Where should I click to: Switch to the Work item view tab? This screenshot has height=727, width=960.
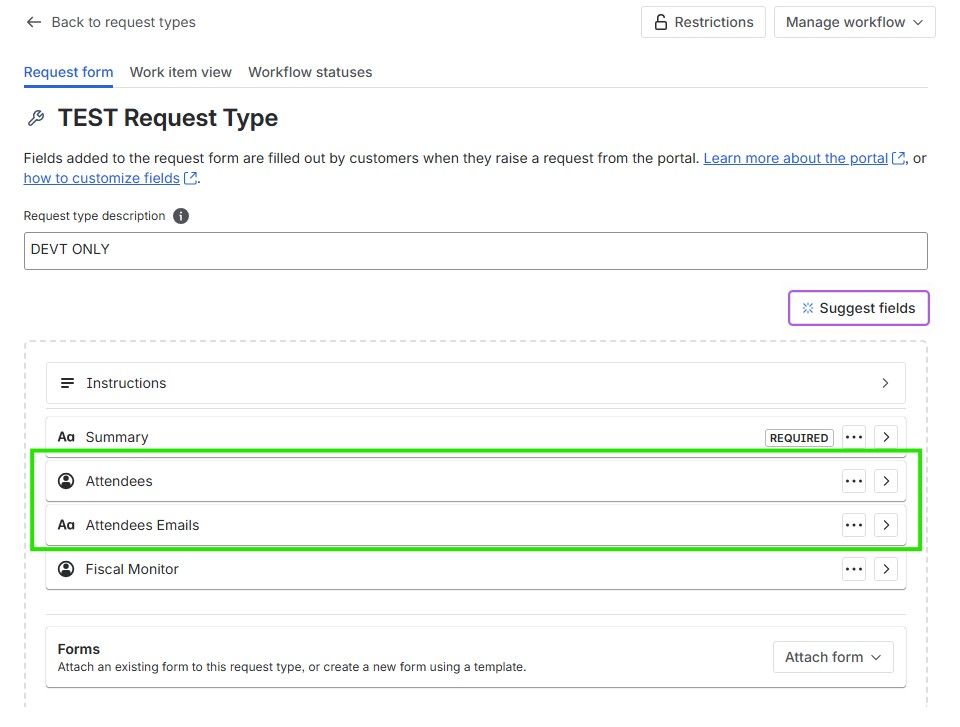(180, 72)
